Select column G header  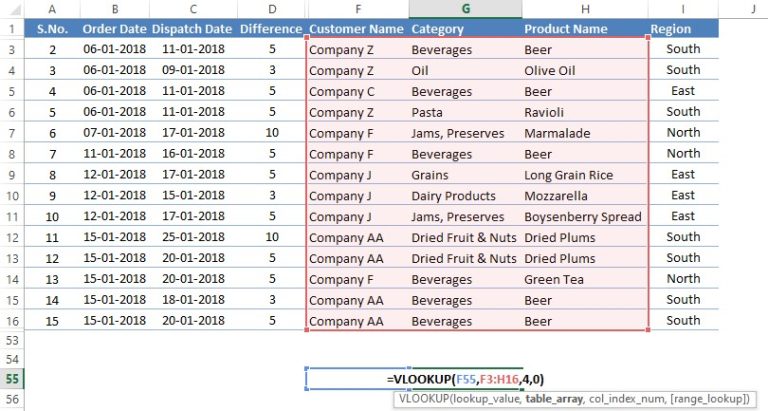[x=464, y=8]
